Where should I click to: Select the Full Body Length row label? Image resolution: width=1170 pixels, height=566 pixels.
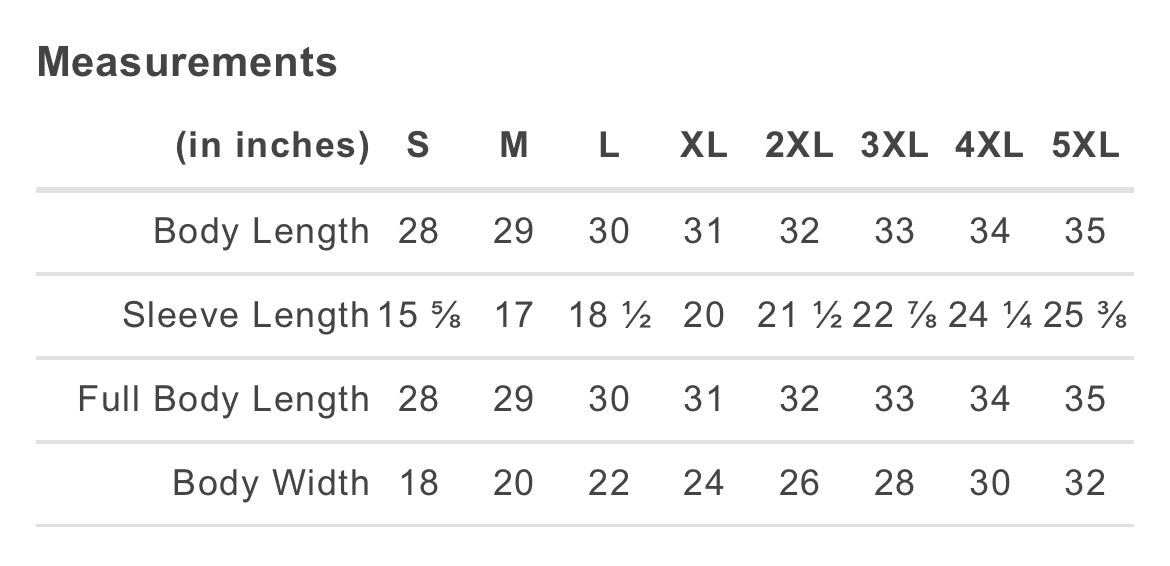224,399
